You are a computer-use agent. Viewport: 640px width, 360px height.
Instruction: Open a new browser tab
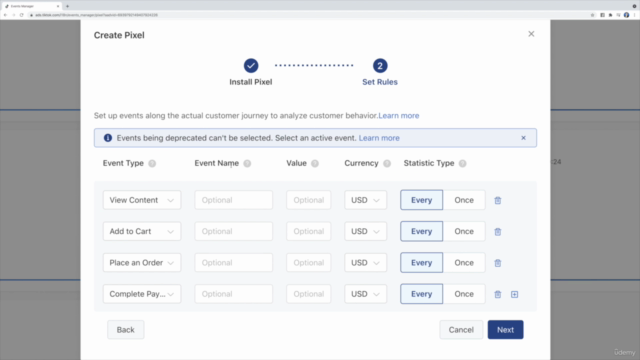point(67,6)
